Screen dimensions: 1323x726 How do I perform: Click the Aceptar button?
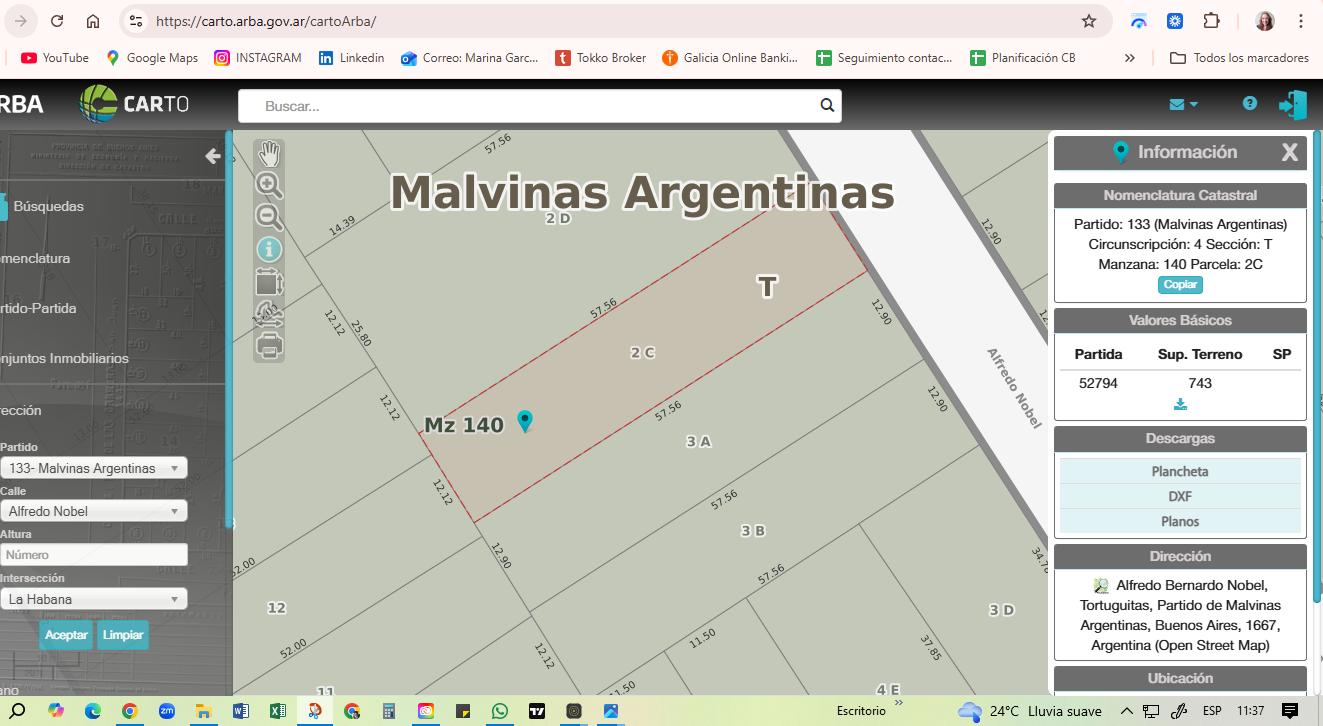pyautogui.click(x=66, y=635)
